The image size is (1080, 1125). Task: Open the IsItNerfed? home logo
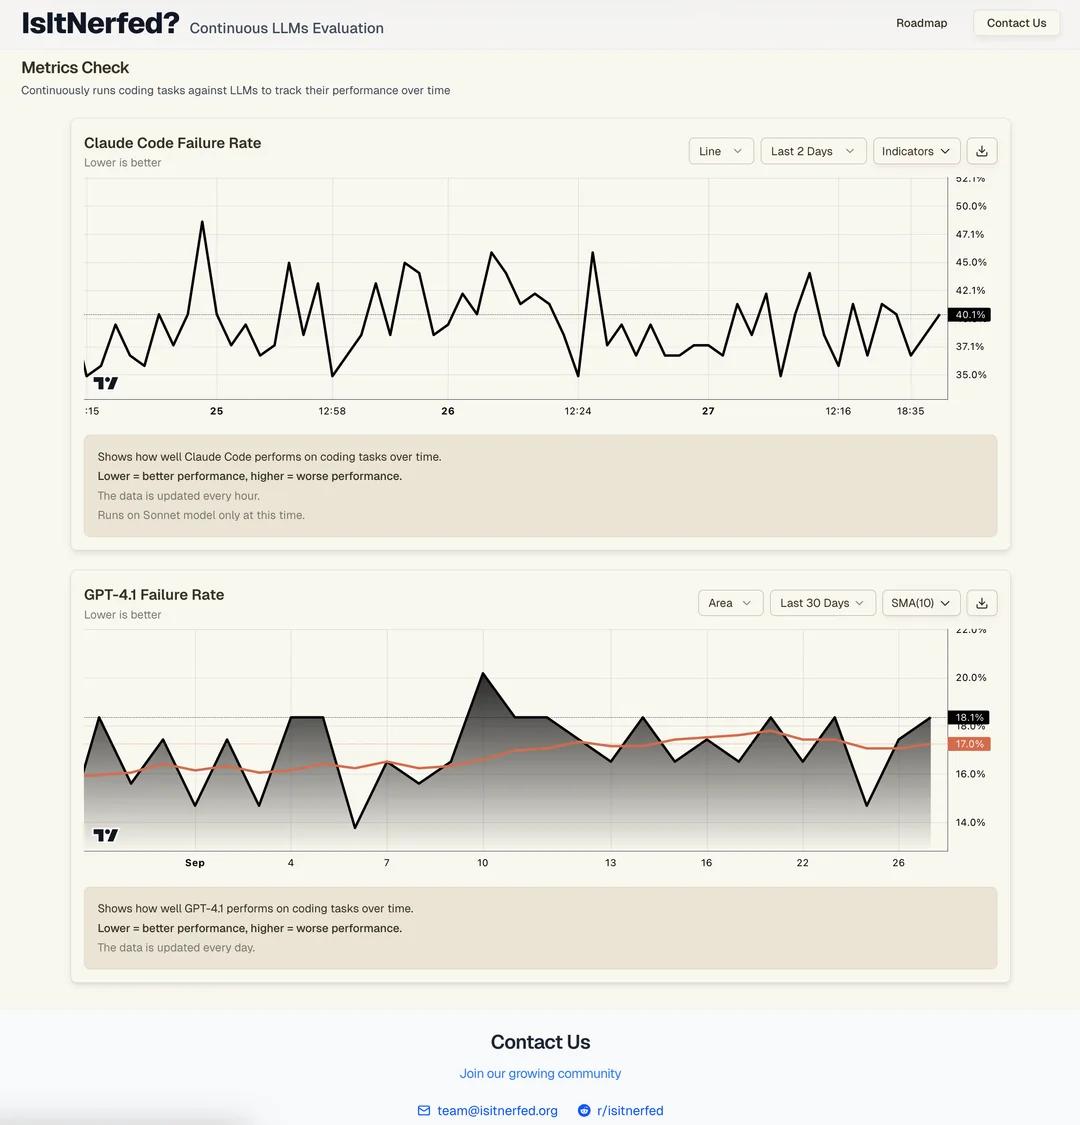(x=100, y=23)
